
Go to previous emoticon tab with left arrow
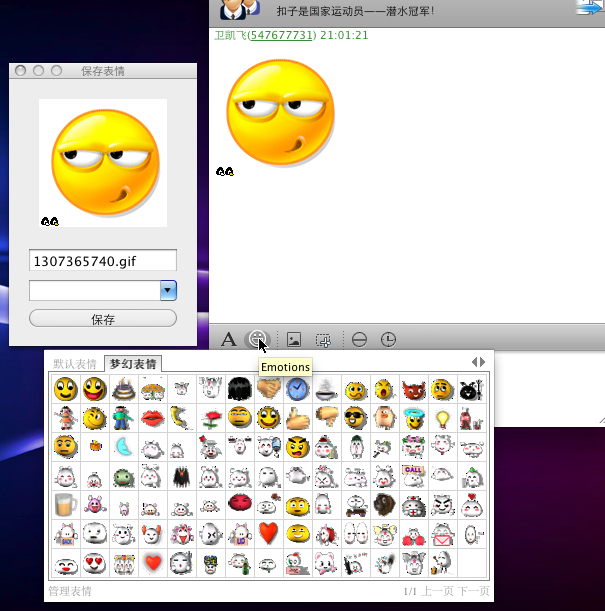[474, 362]
